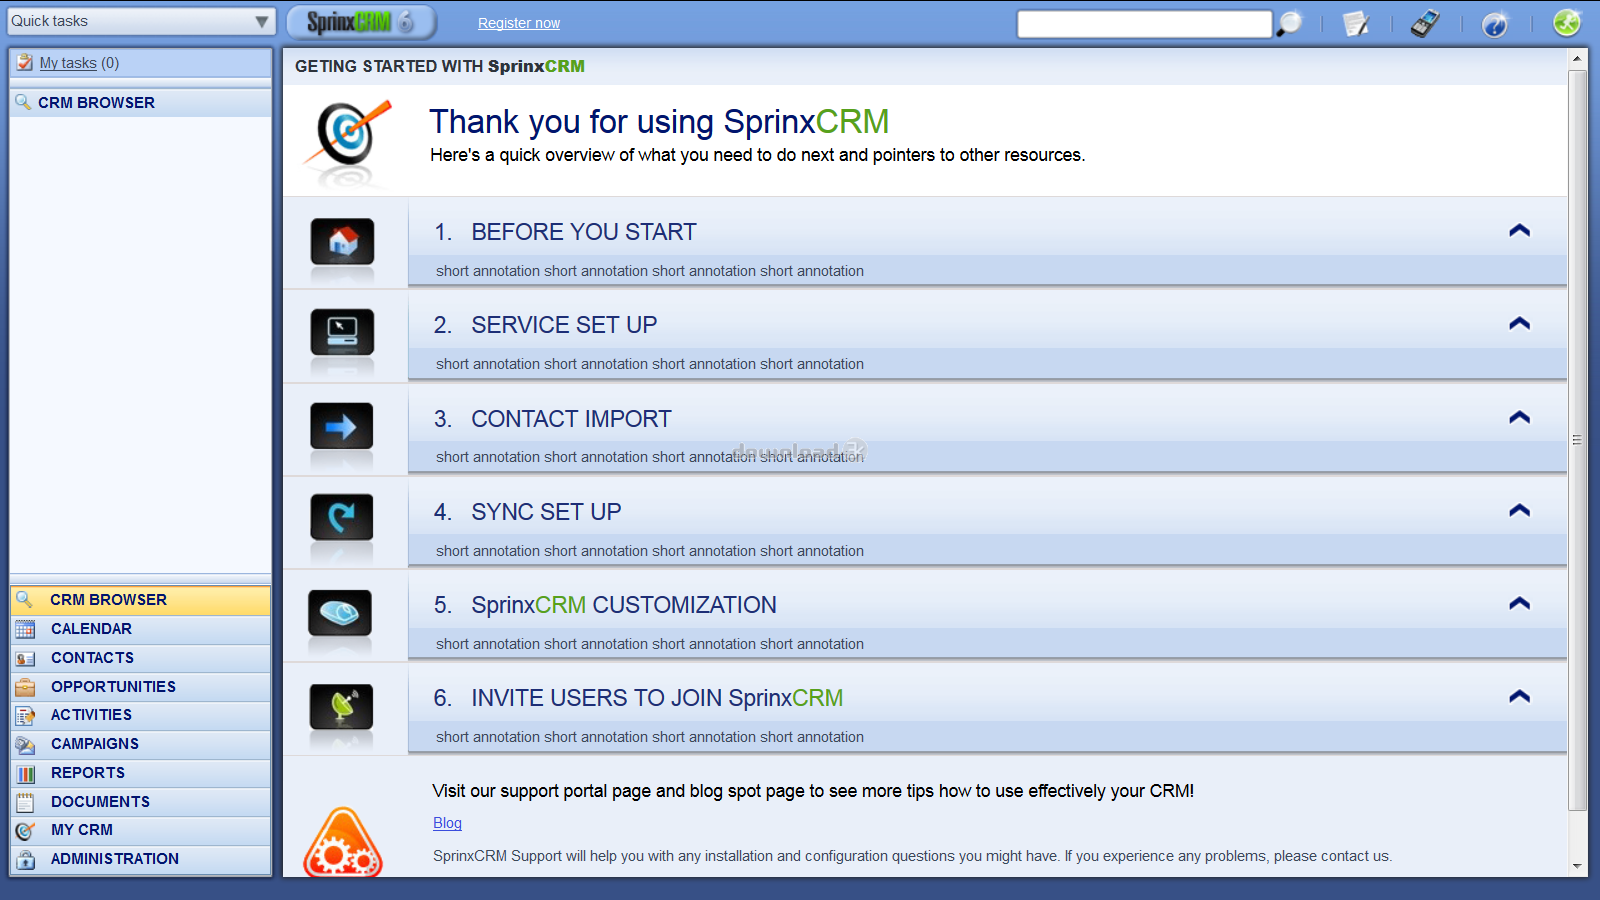Image resolution: width=1600 pixels, height=900 pixels.
Task: Click the eye icon for SprinxCRM Customization
Action: click(x=340, y=613)
